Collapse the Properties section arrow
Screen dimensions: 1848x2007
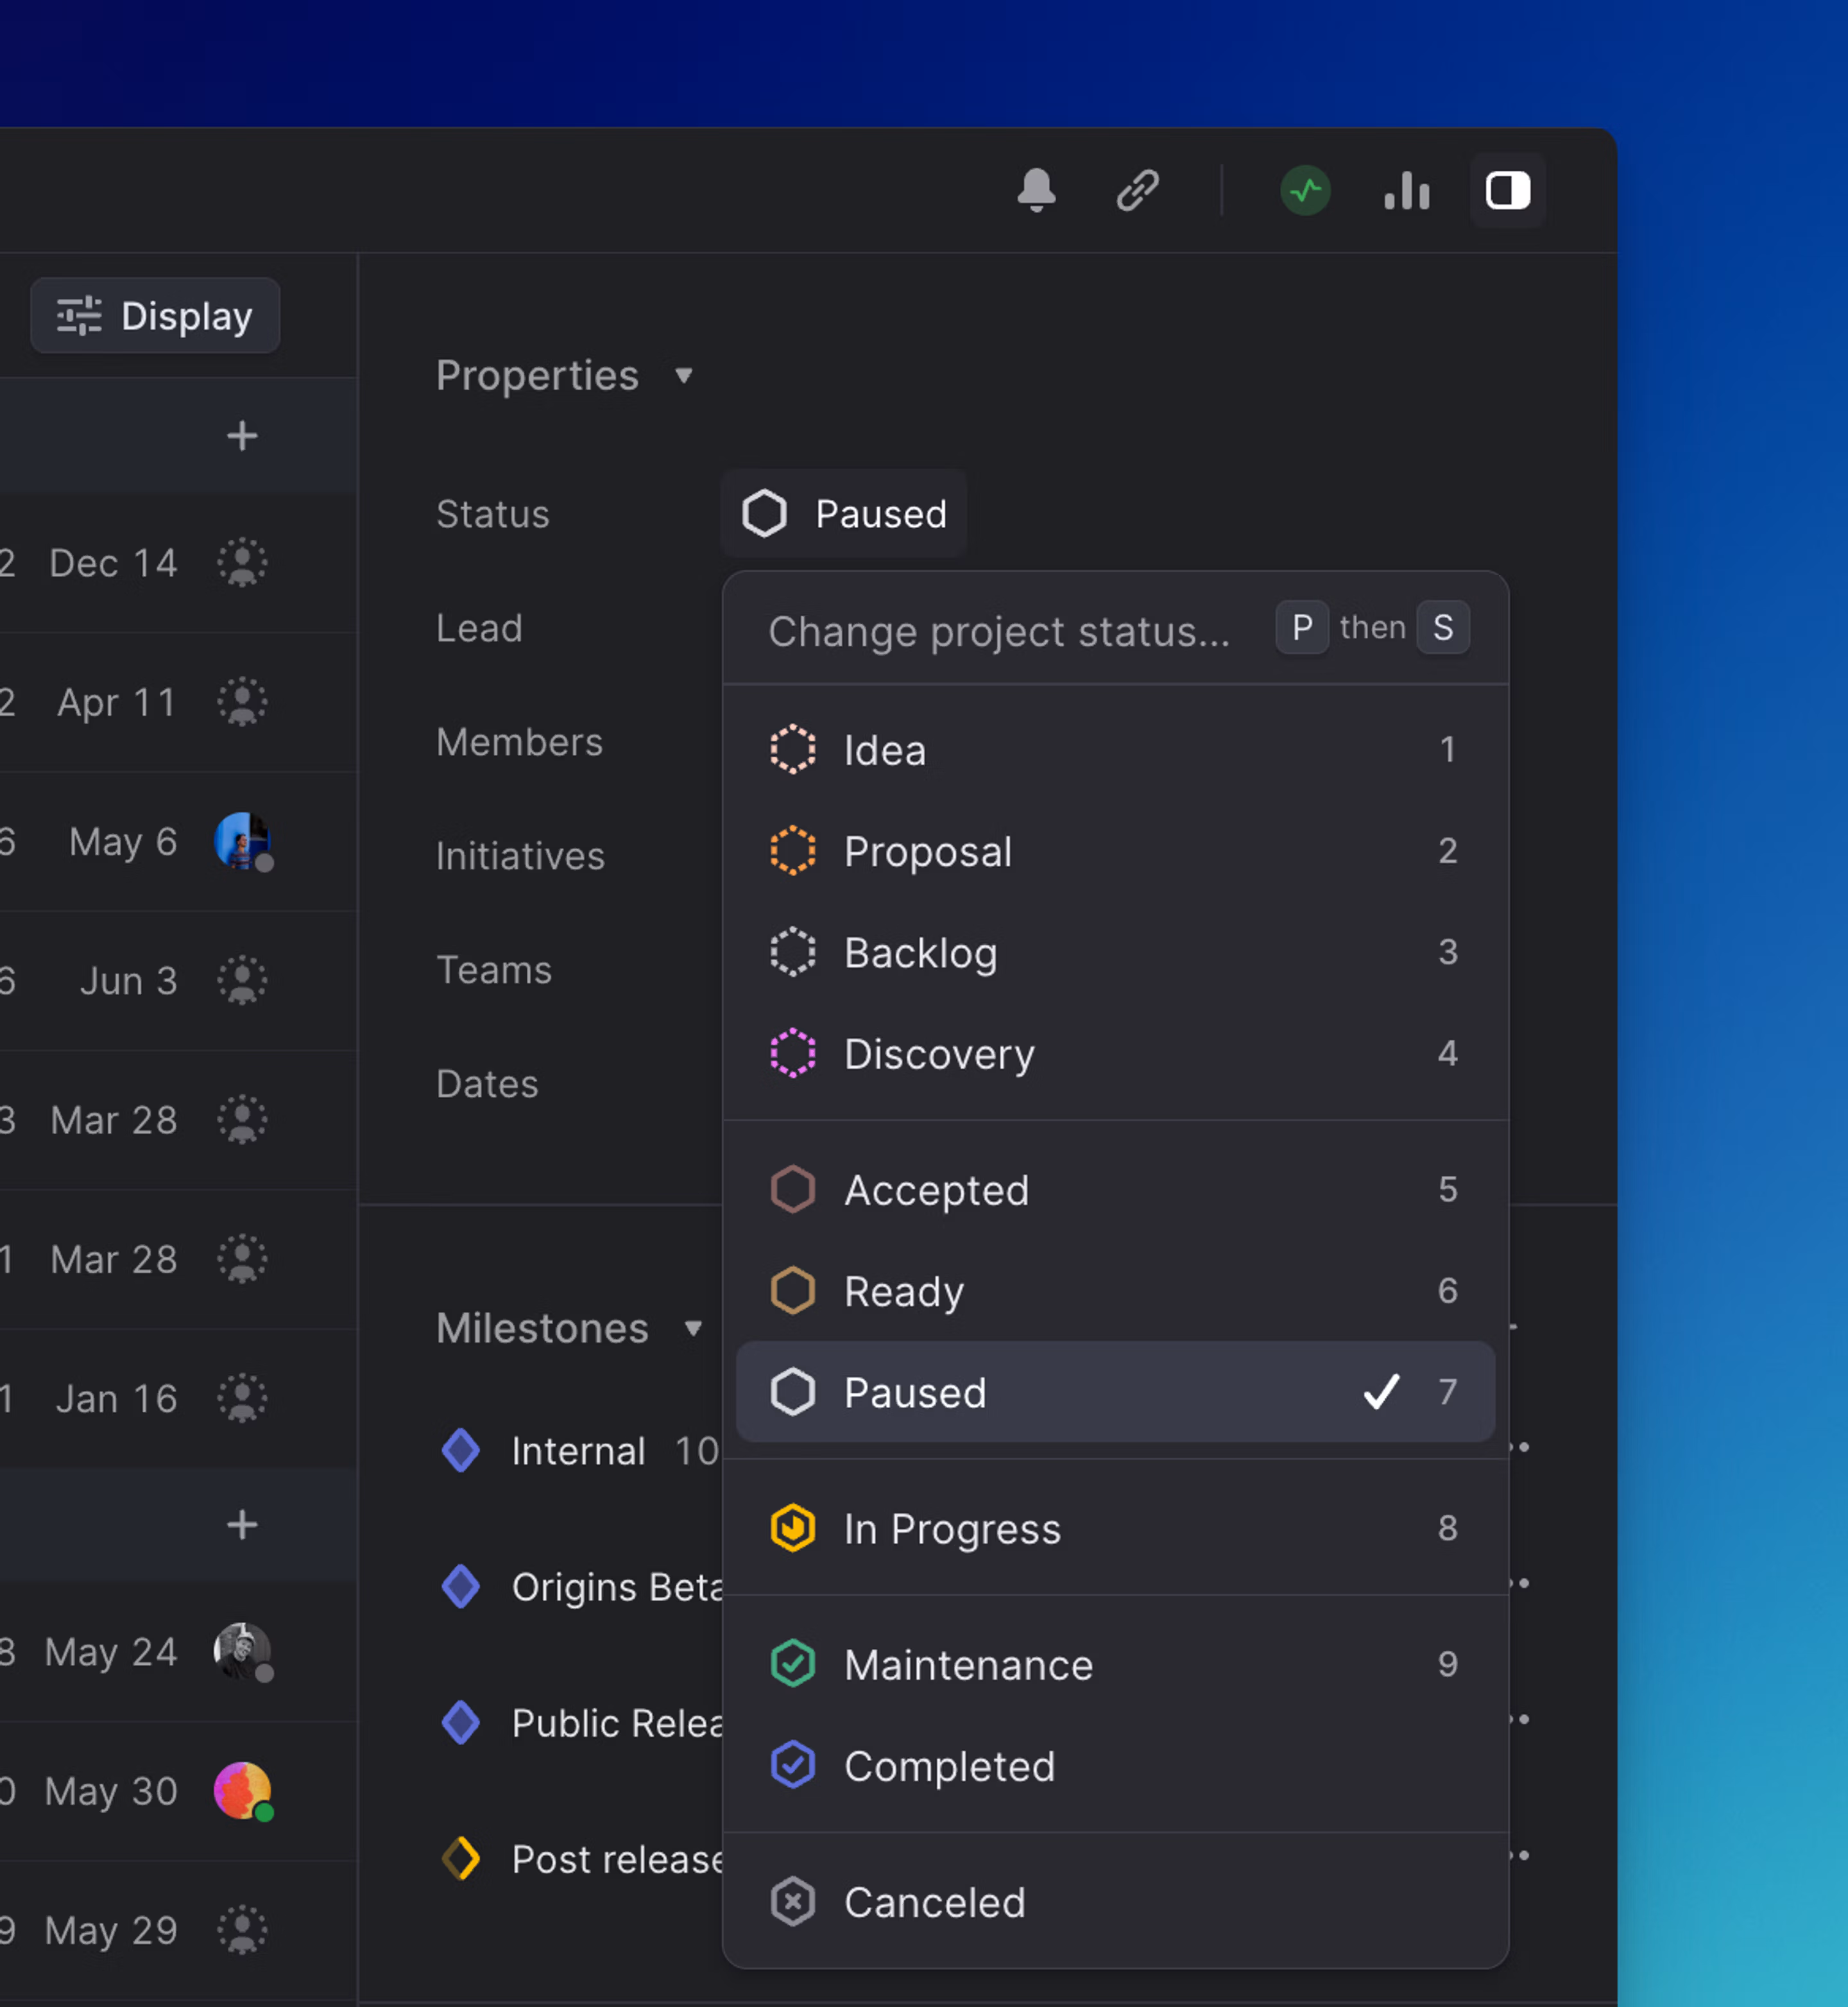click(x=684, y=376)
